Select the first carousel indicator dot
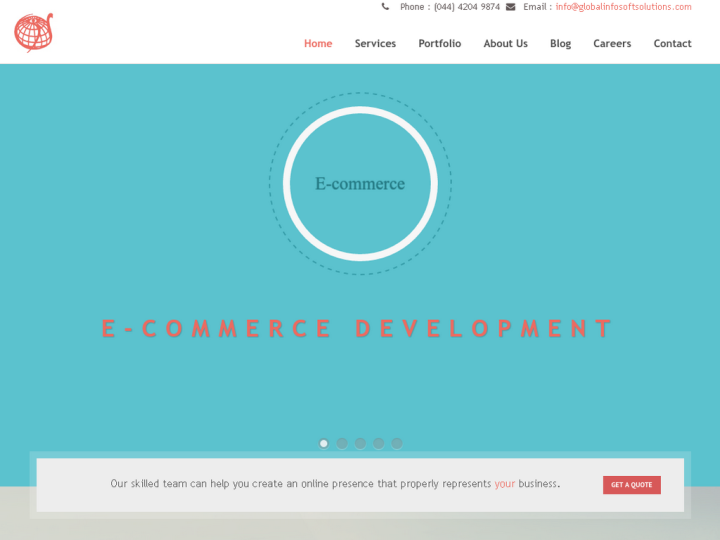Image resolution: width=720 pixels, height=540 pixels. pos(324,443)
